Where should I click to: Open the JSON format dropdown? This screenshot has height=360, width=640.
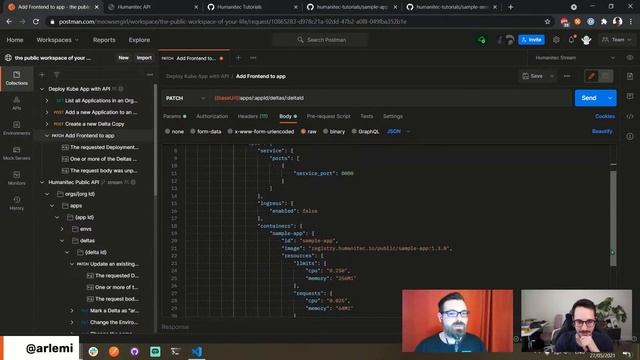click(398, 131)
